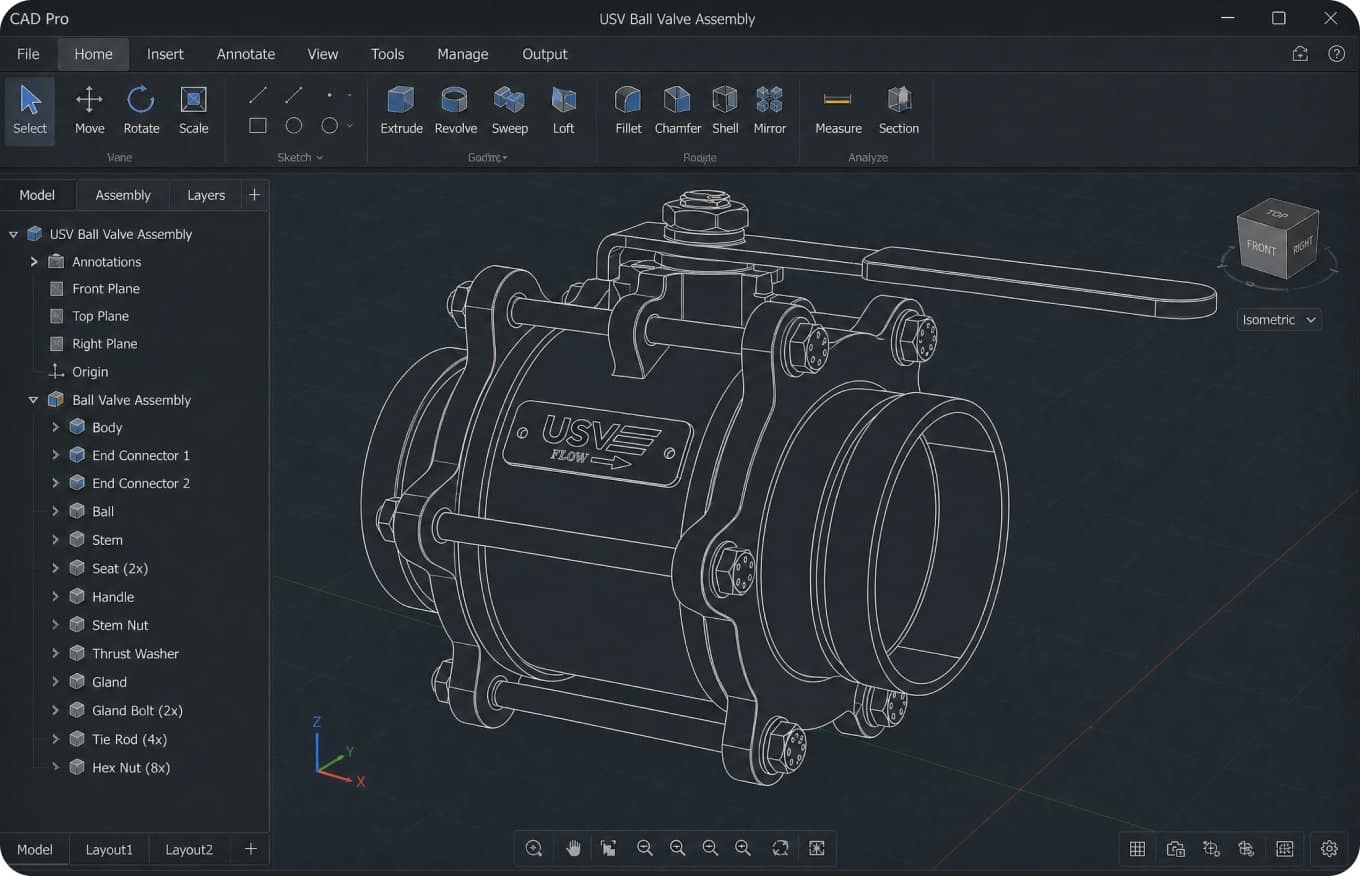Viewport: 1360px width, 876px height.
Task: Switch to the Assembly panel tab
Action: (123, 195)
